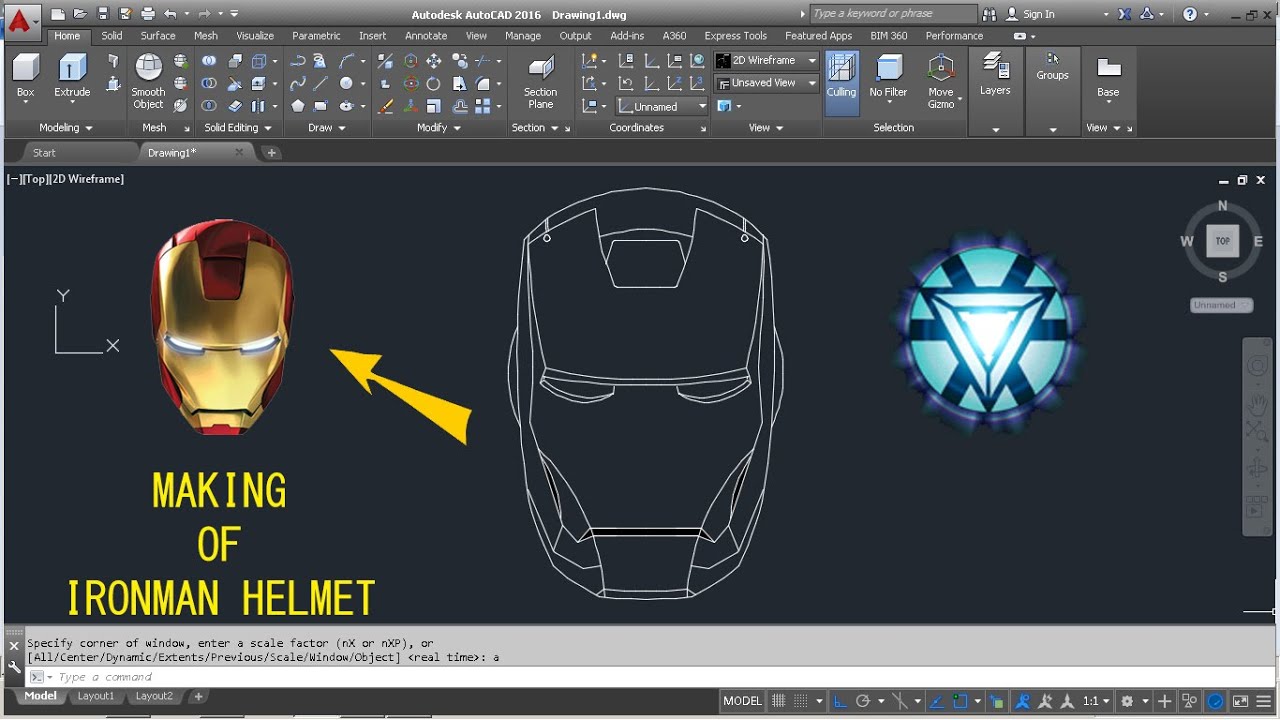Expand the Draw panel
This screenshot has height=720, width=1280.
(327, 128)
